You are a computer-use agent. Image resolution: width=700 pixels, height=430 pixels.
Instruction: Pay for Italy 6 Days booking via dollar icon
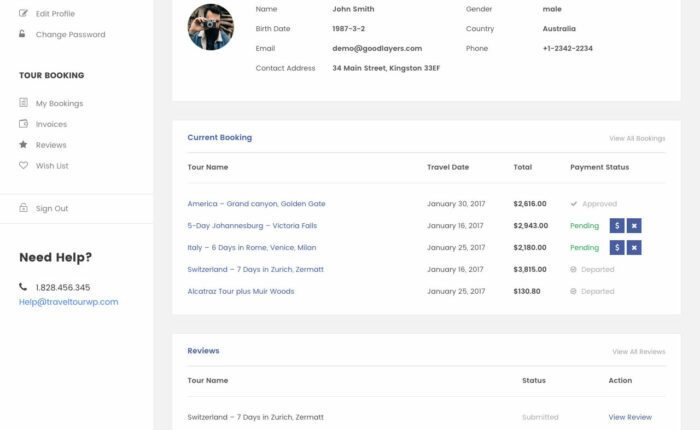(617, 247)
